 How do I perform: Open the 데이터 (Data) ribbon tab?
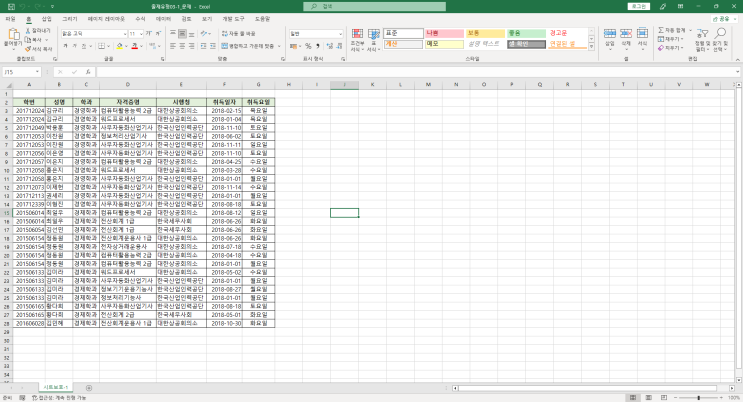[163, 19]
